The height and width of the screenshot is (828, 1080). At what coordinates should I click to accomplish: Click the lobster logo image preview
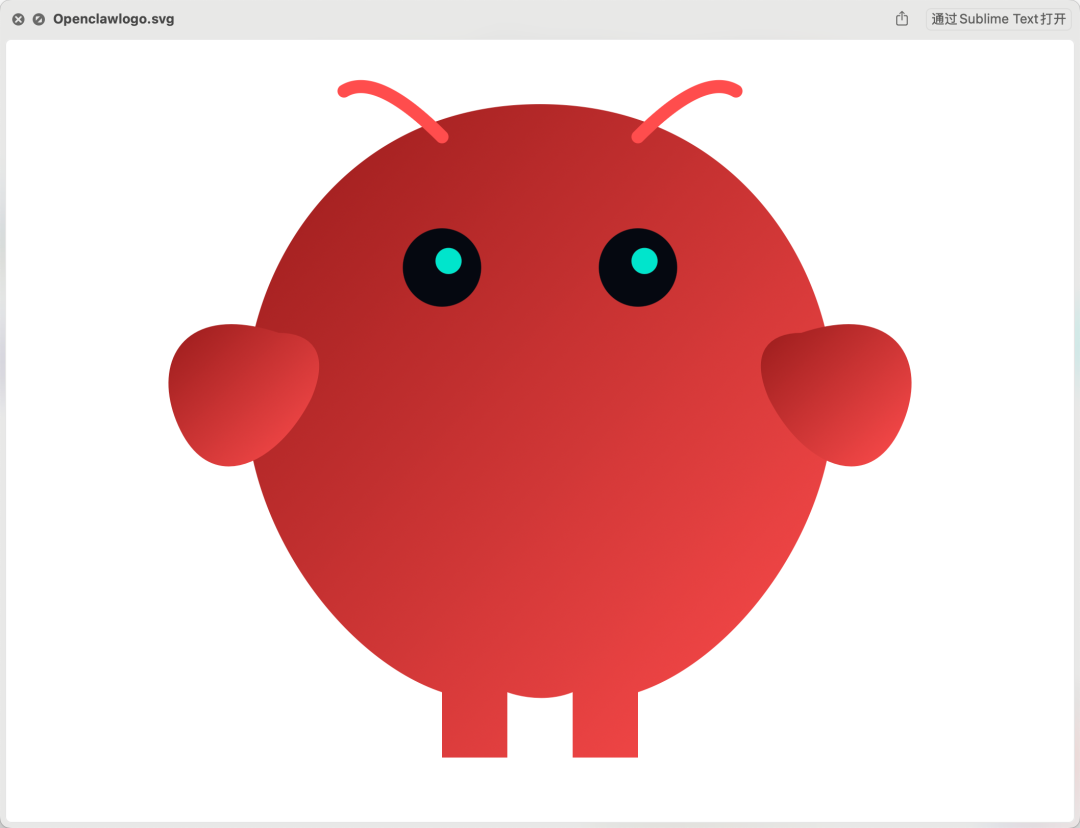(540, 418)
